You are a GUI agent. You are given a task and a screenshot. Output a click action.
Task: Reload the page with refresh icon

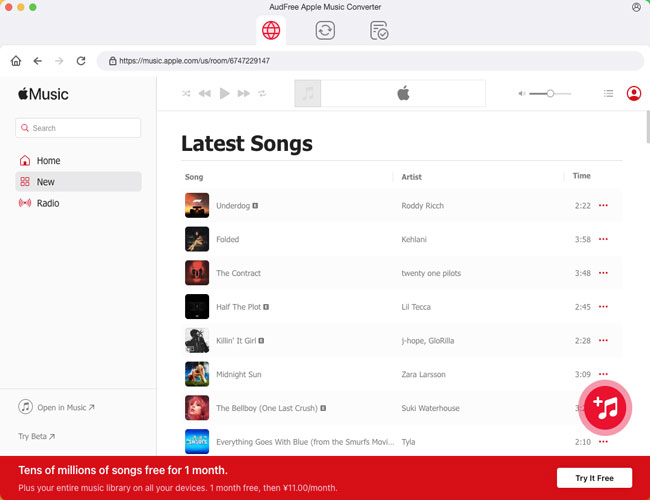(x=81, y=61)
